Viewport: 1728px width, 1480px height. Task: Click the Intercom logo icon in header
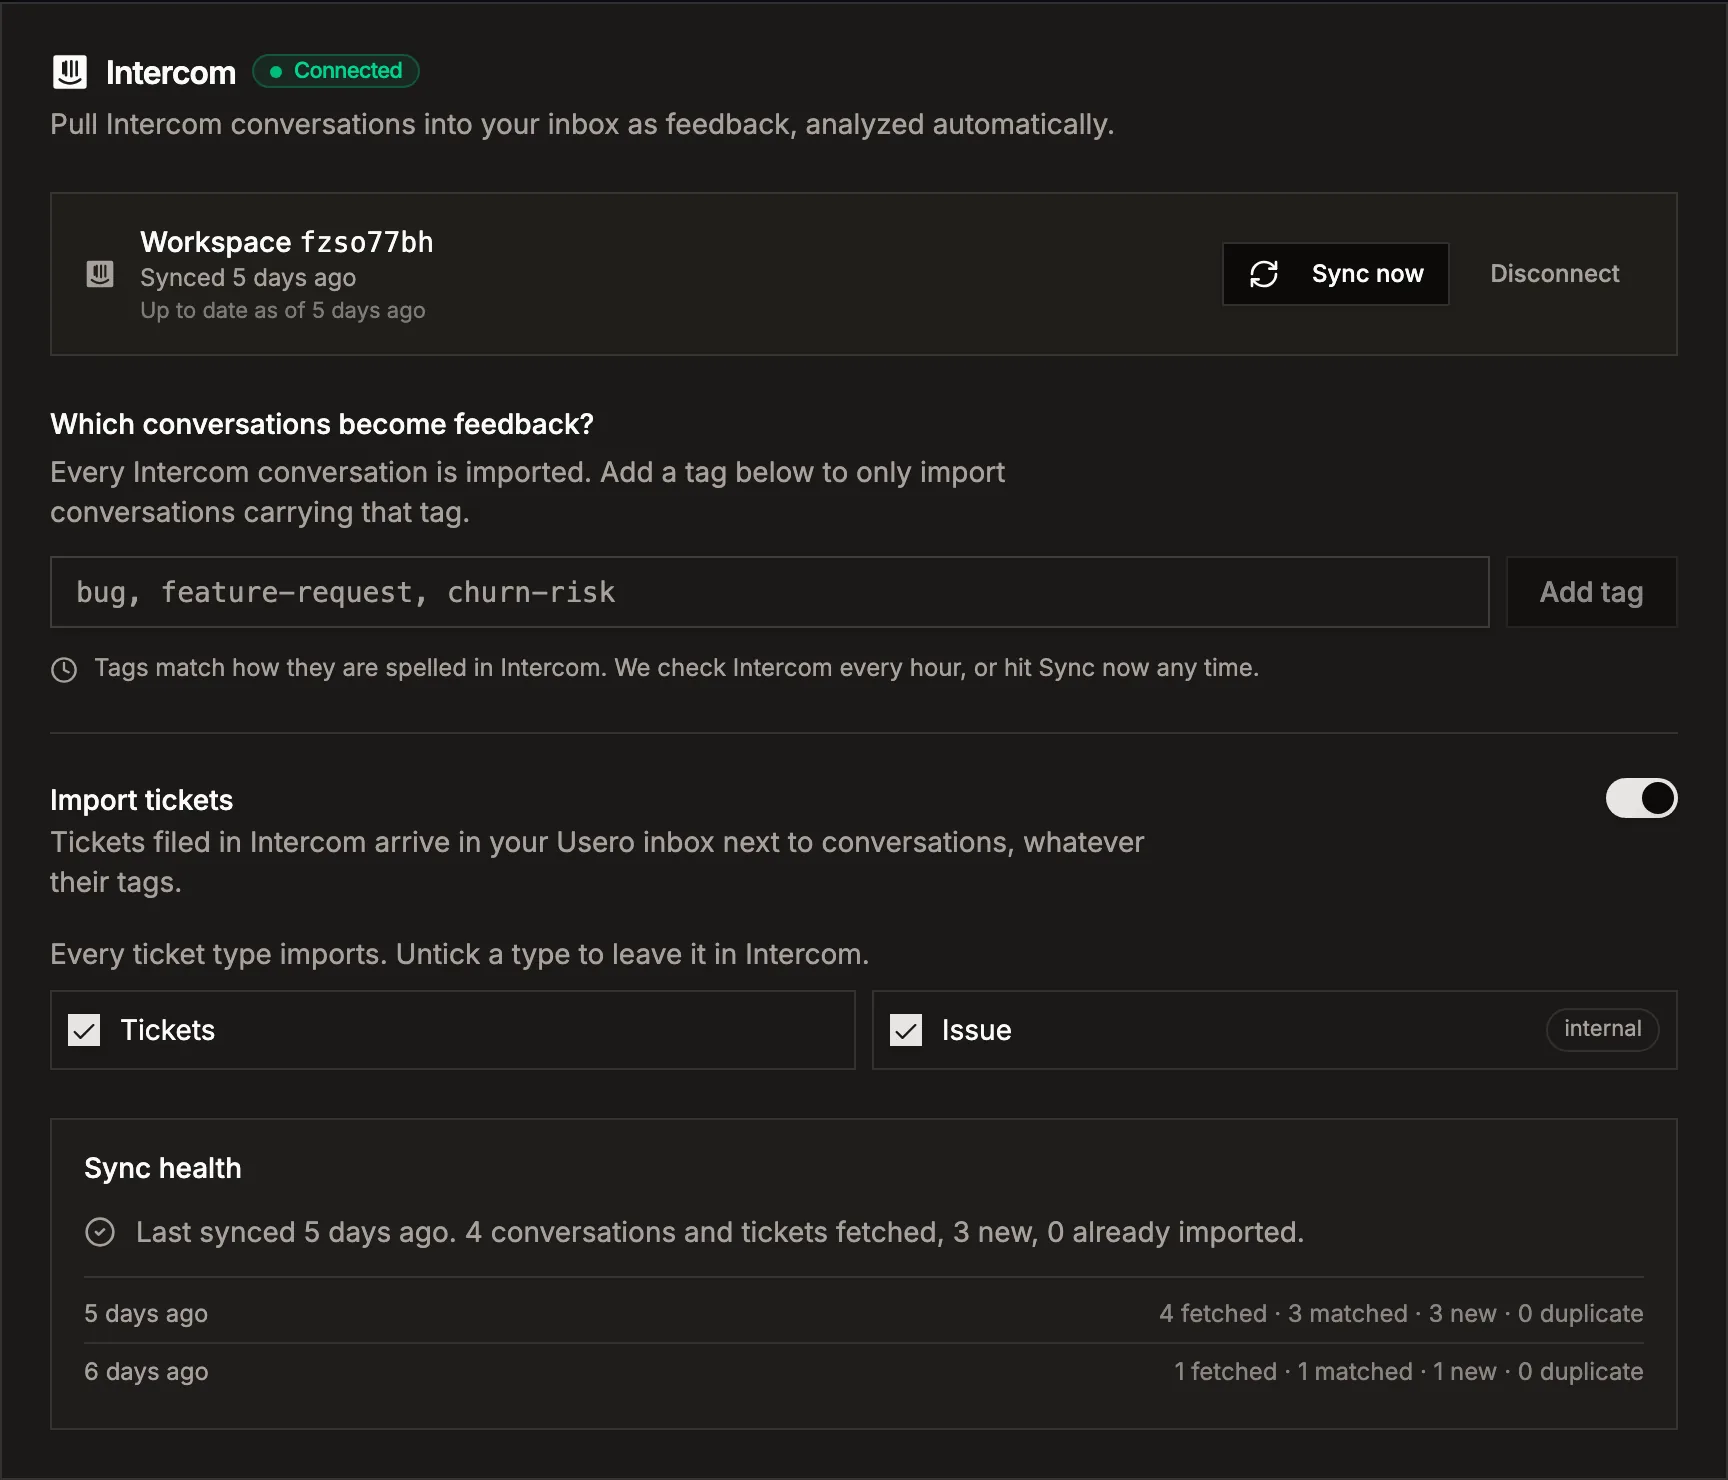click(69, 72)
